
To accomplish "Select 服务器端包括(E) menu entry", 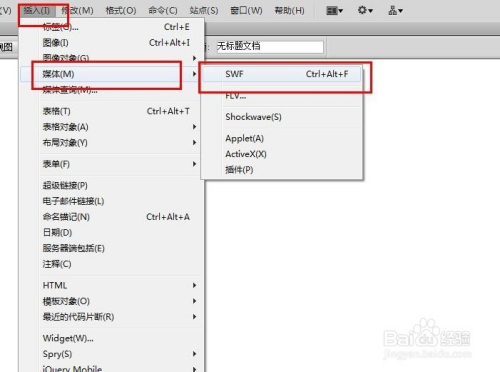I will click(x=112, y=248).
